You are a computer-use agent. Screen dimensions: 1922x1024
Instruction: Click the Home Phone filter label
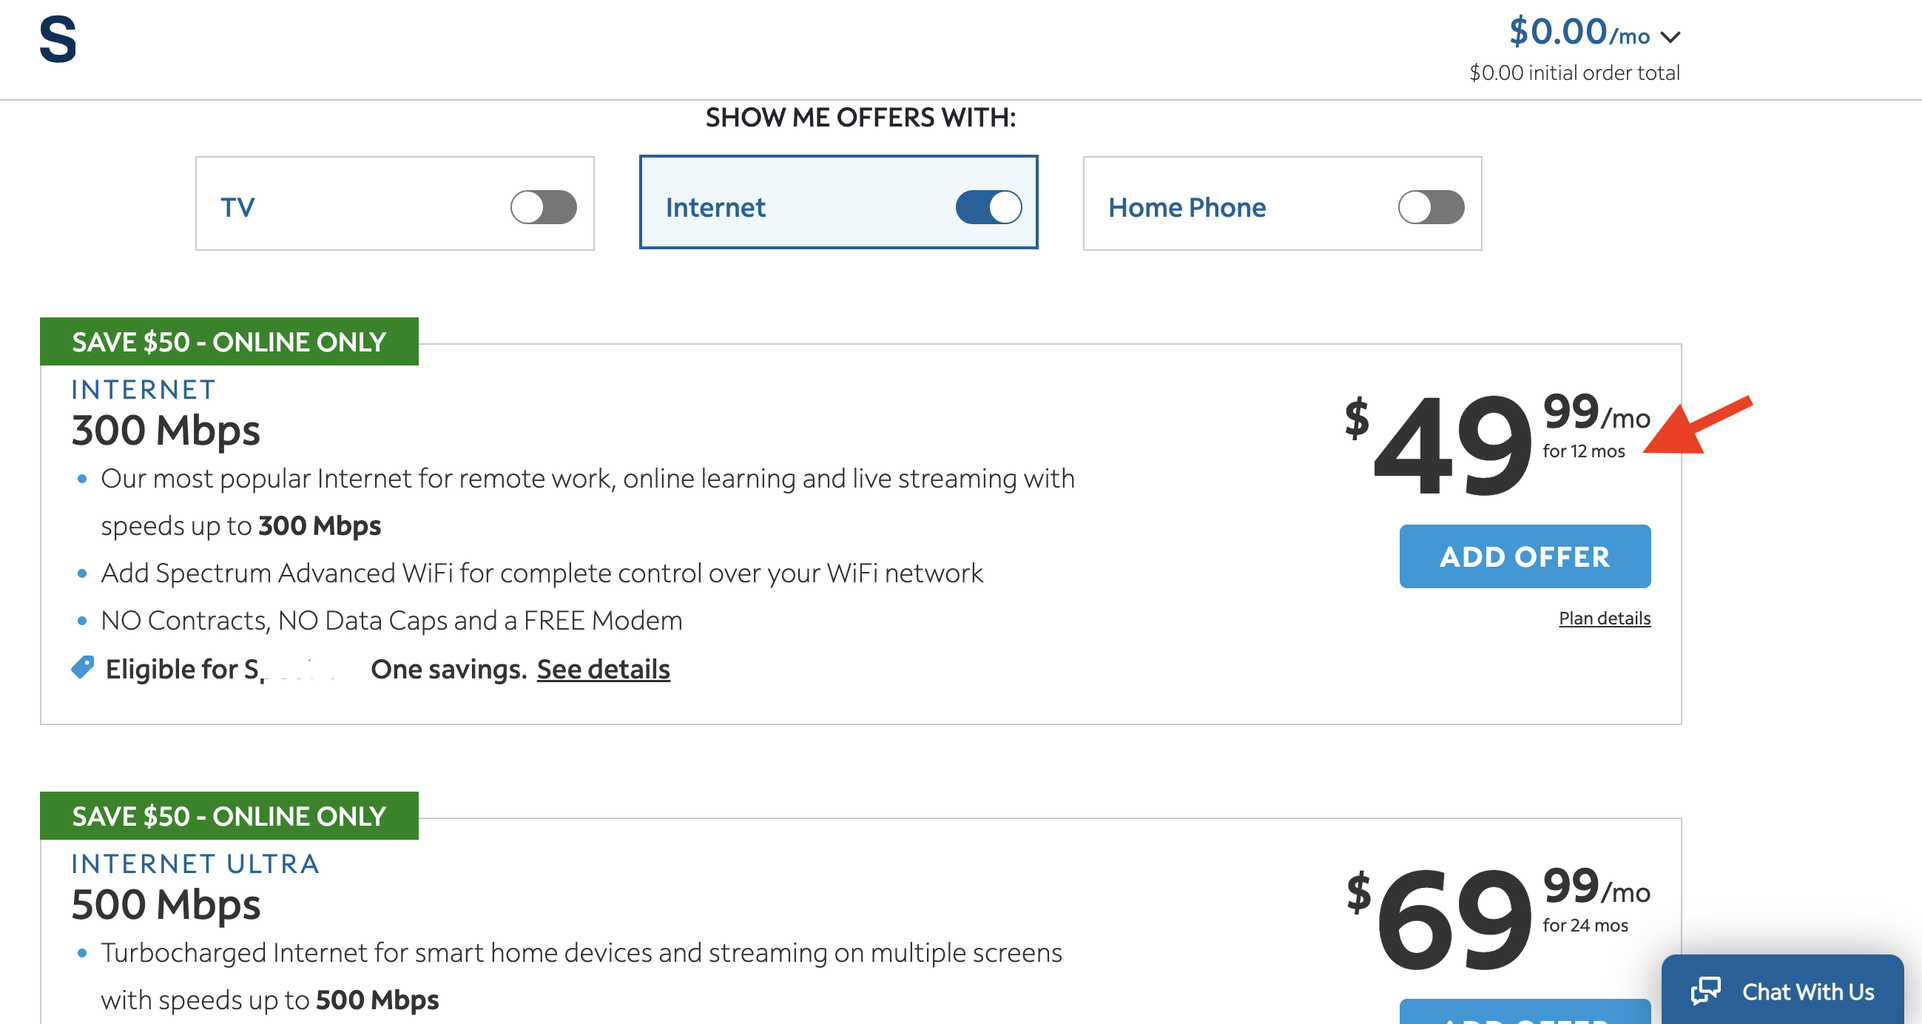(1186, 207)
